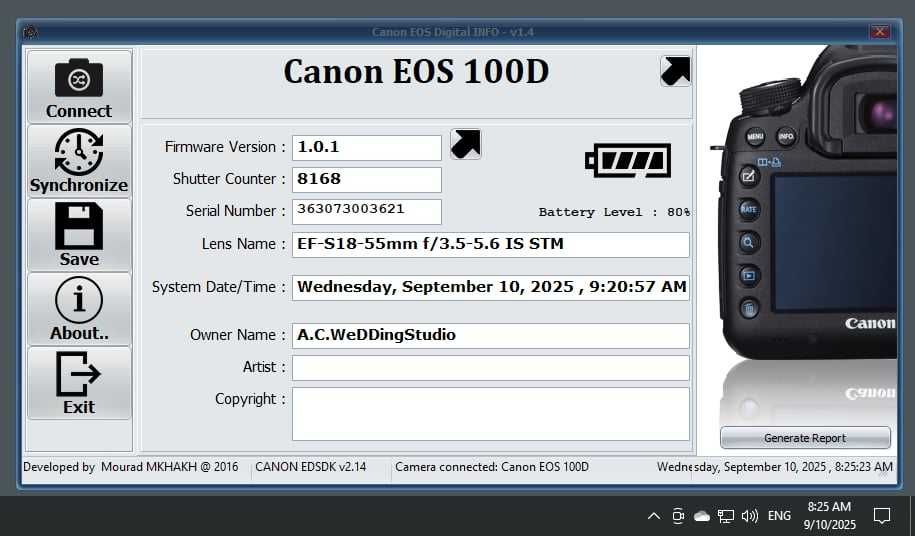
Task: Click Meet Now camera tray icon
Action: pyautogui.click(x=677, y=516)
